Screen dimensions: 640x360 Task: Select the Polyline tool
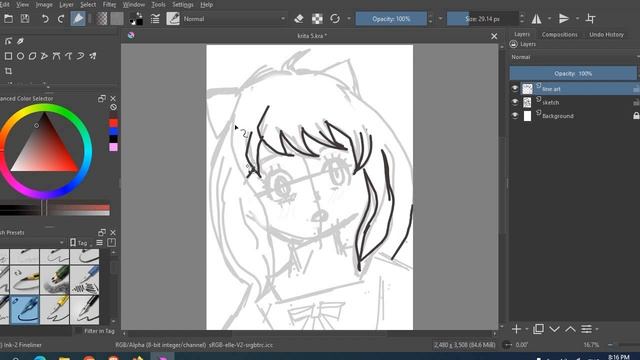pos(44,56)
